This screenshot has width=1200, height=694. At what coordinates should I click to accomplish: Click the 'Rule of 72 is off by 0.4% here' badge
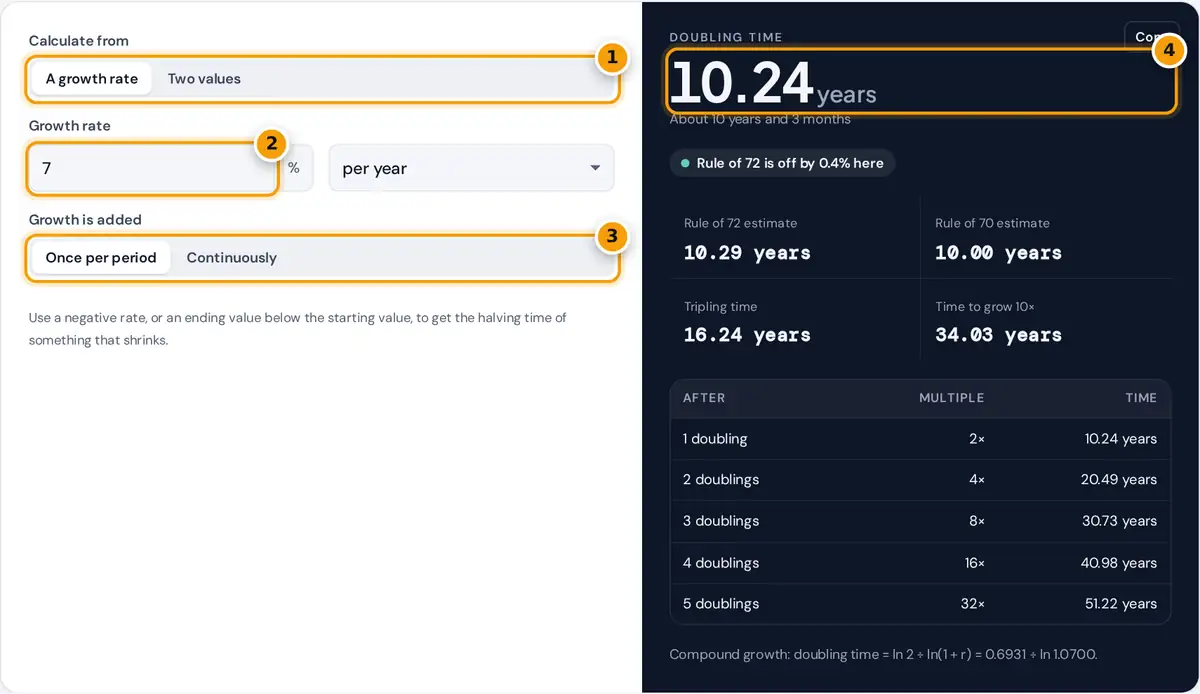tap(782, 163)
